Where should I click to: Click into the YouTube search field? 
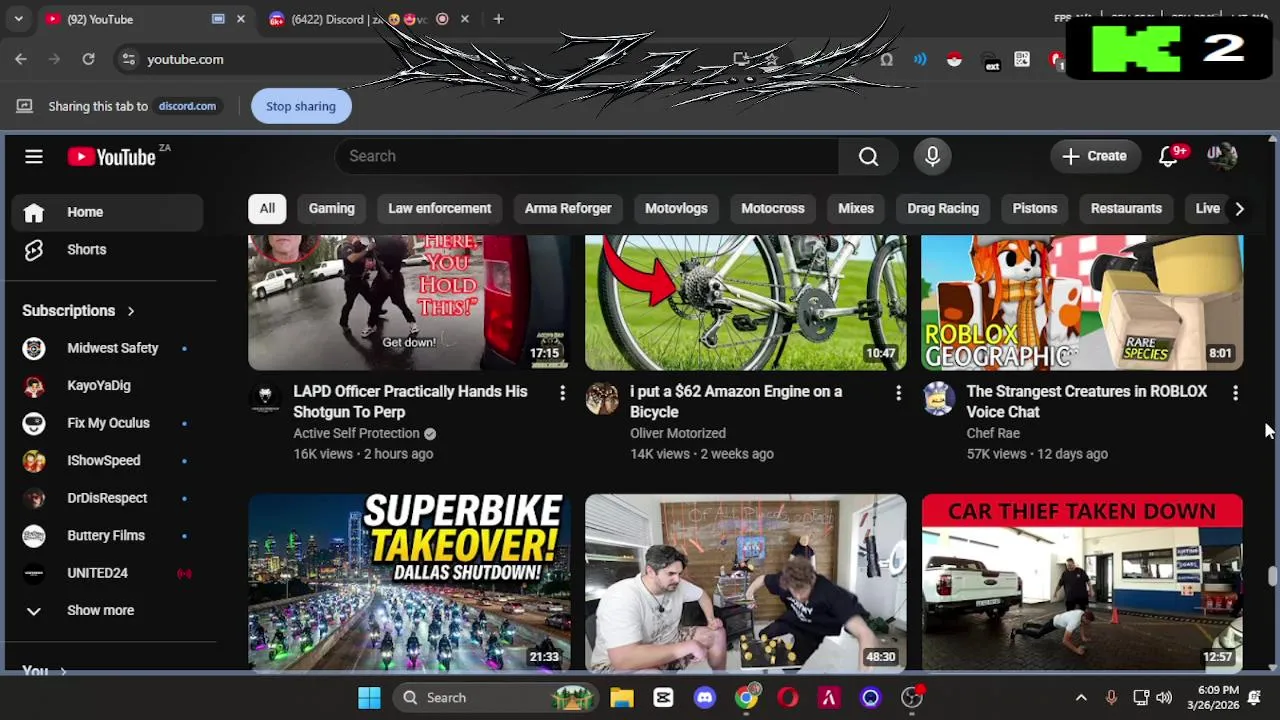point(587,156)
